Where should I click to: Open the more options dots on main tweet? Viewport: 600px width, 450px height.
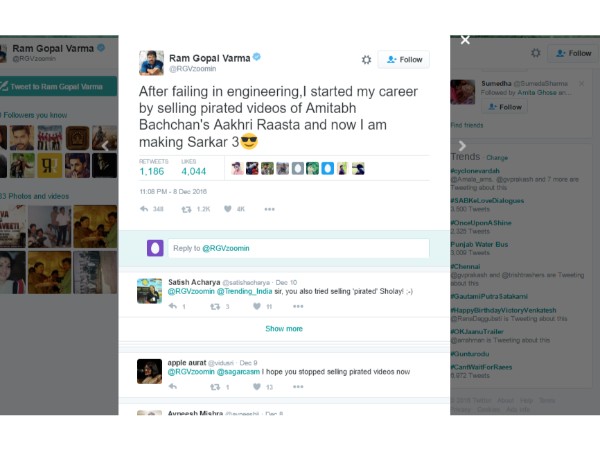269,209
